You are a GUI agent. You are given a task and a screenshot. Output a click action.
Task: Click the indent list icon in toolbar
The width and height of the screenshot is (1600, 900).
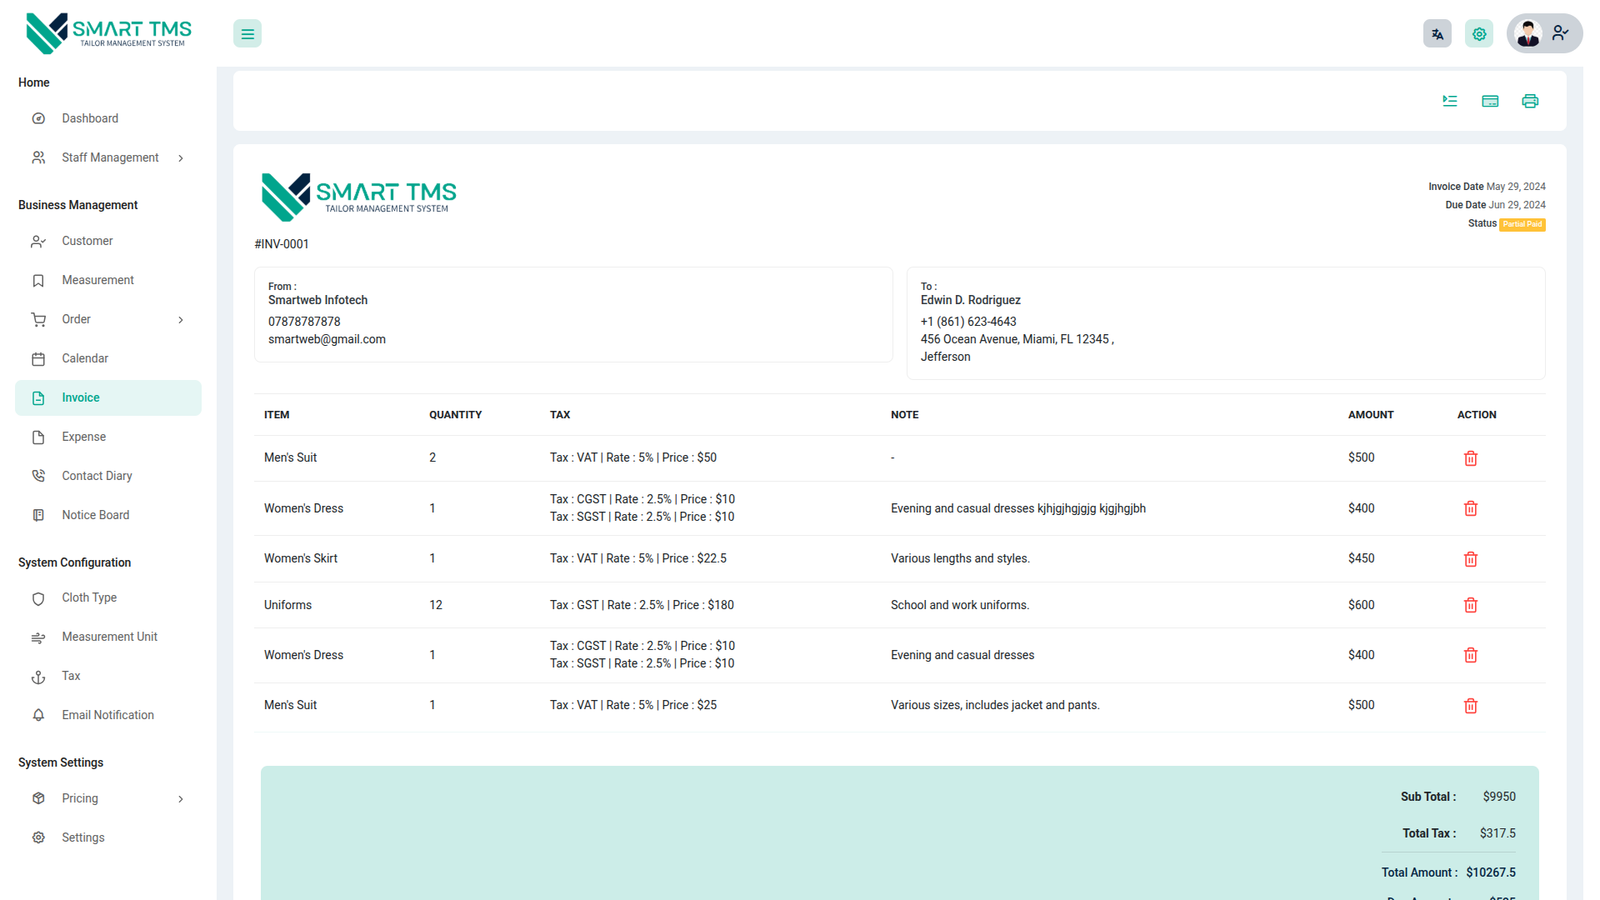1449,101
